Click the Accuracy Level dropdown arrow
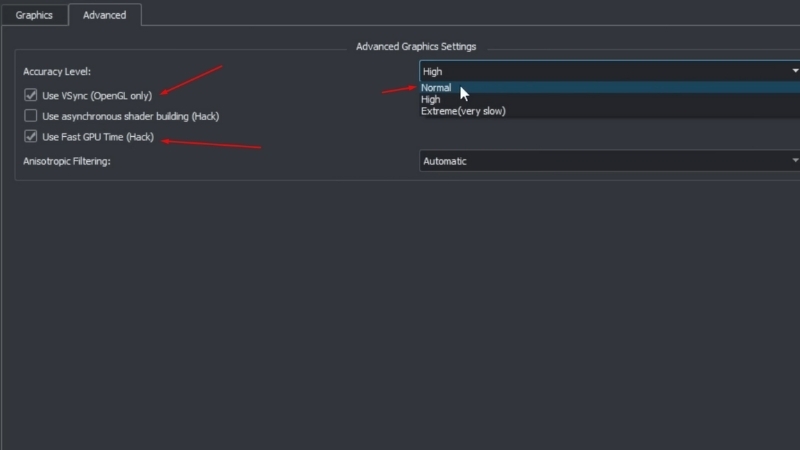Image resolution: width=800 pixels, height=450 pixels. (795, 71)
